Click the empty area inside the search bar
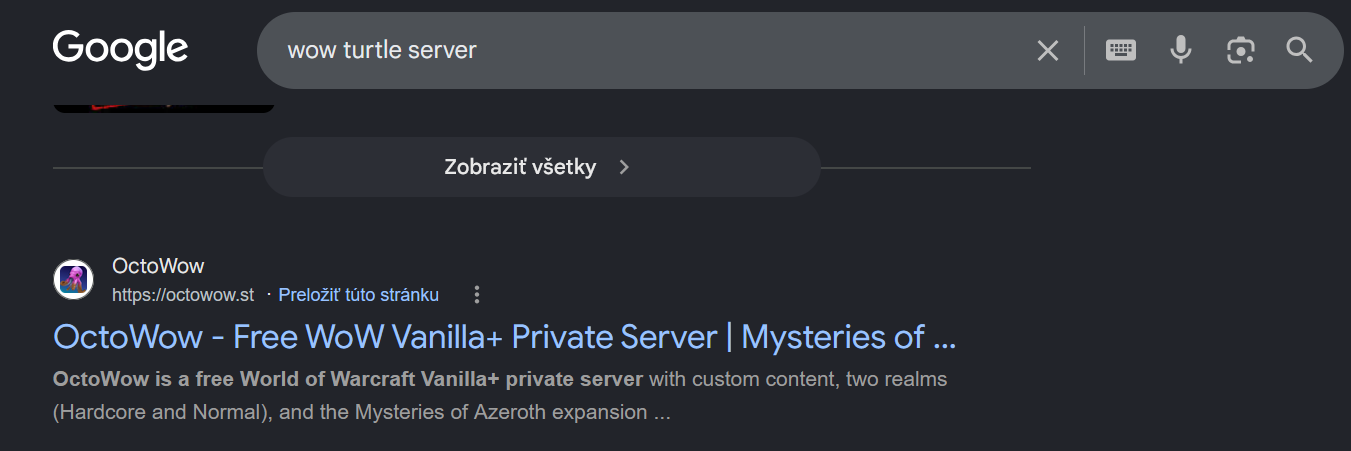 tap(750, 50)
